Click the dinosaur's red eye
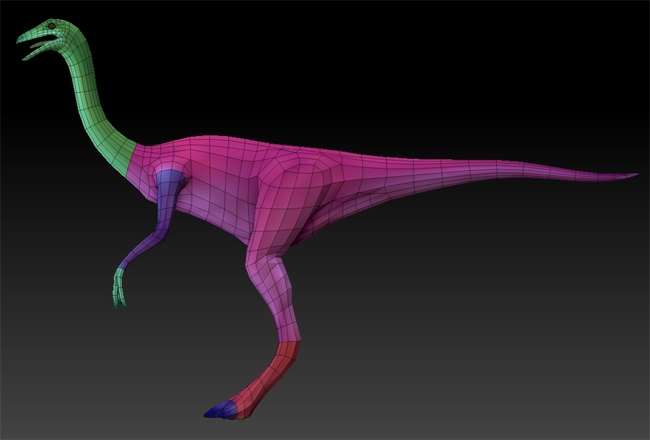This screenshot has width=650, height=440. pyautogui.click(x=51, y=26)
